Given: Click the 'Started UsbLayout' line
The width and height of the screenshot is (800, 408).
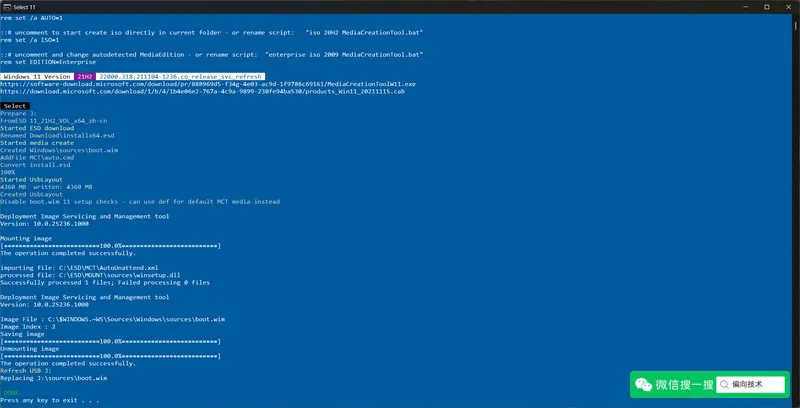Looking at the screenshot, I should 31,180.
